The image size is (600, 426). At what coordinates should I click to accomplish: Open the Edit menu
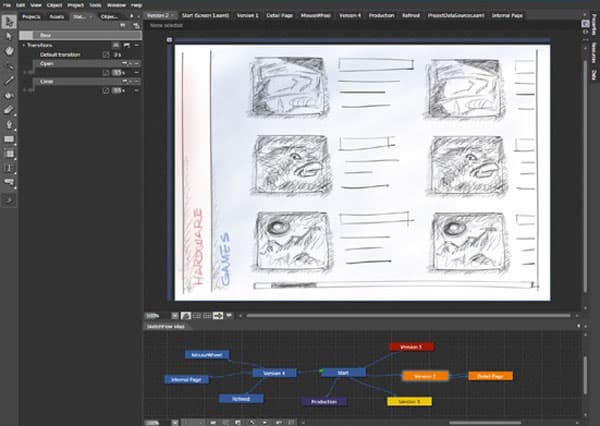coord(20,5)
